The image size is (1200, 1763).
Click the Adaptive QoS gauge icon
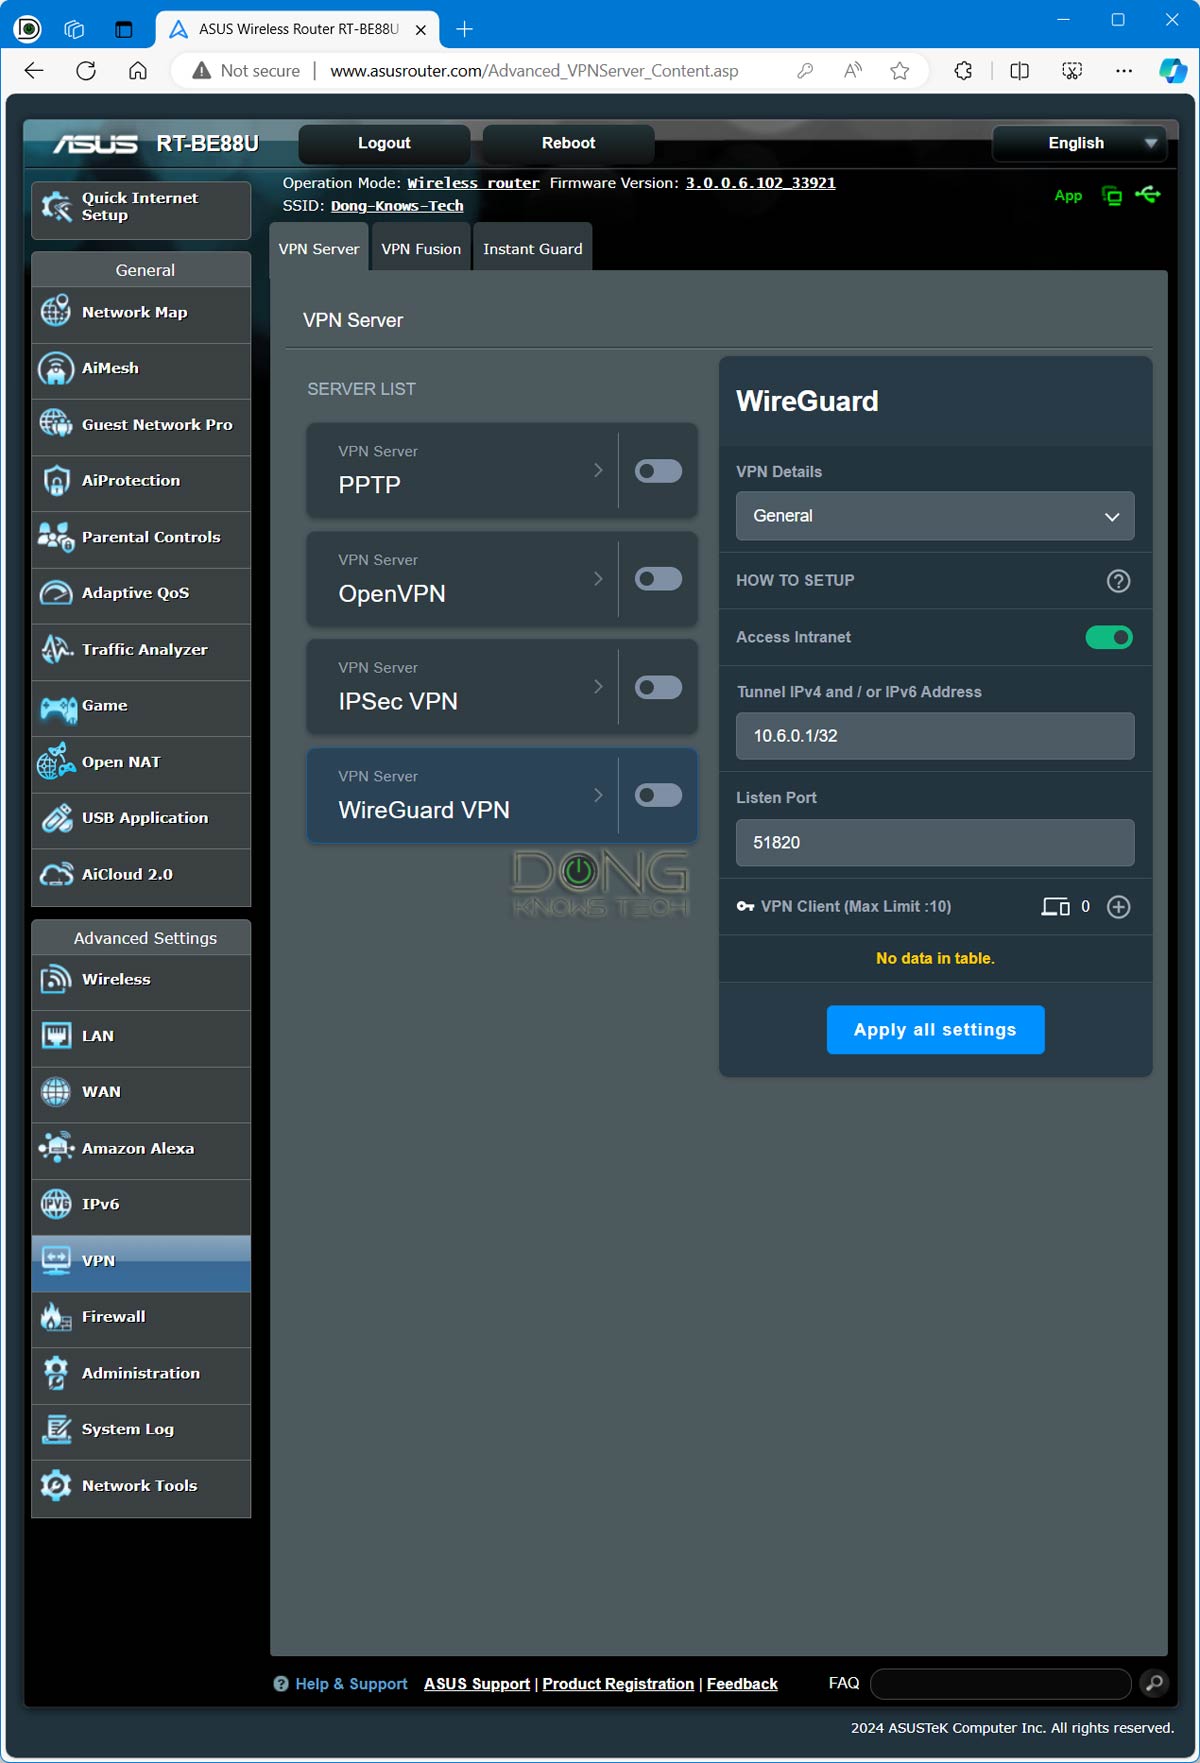pyautogui.click(x=56, y=593)
